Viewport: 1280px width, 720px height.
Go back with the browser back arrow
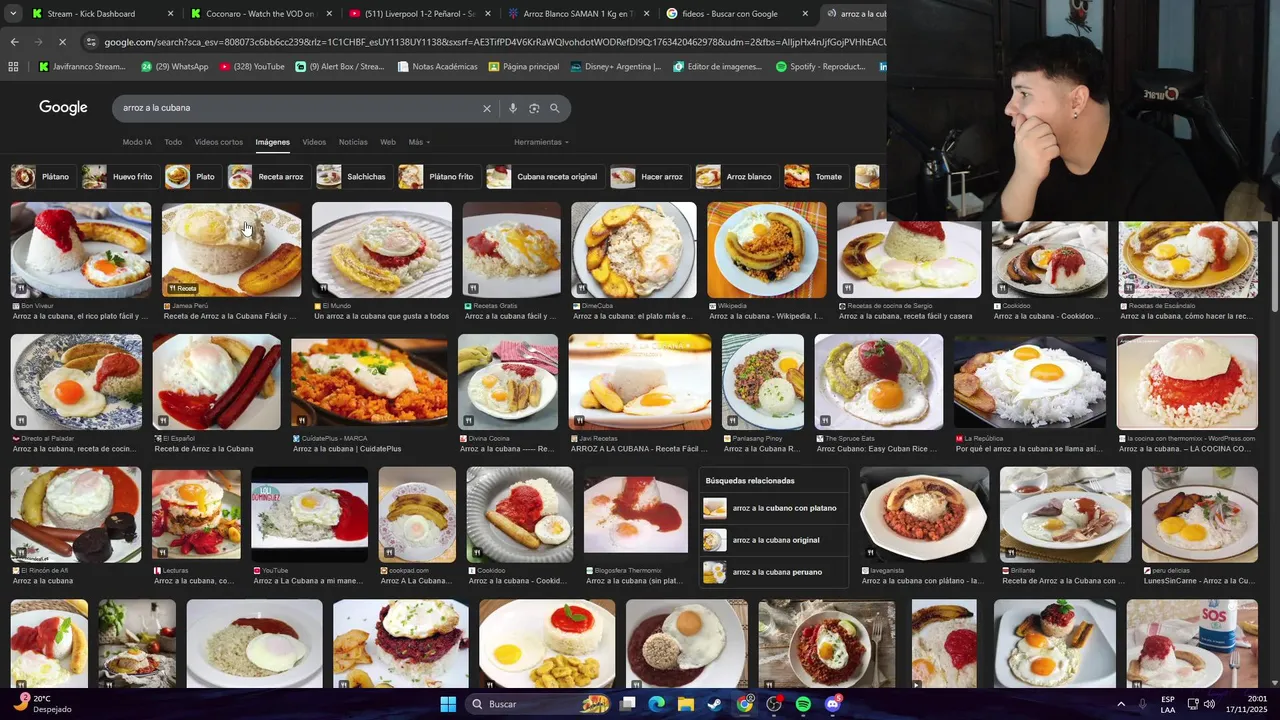tap(14, 42)
